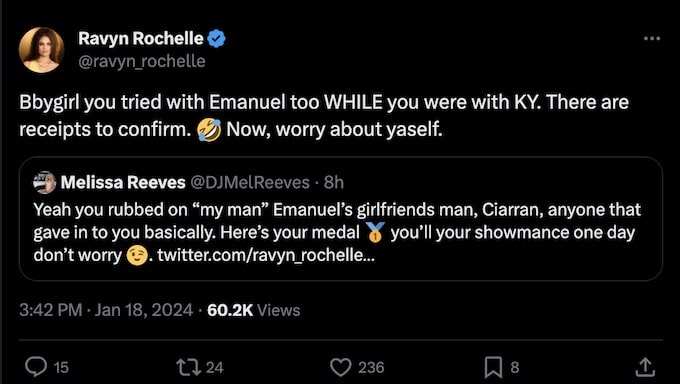
Task: Like the tweet with heart icon
Action: 341,367
